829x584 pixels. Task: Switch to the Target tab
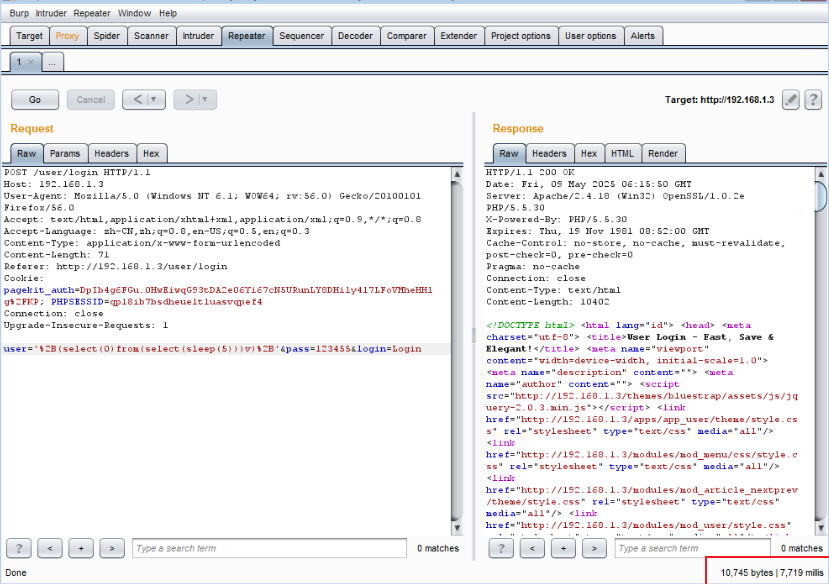click(x=30, y=36)
